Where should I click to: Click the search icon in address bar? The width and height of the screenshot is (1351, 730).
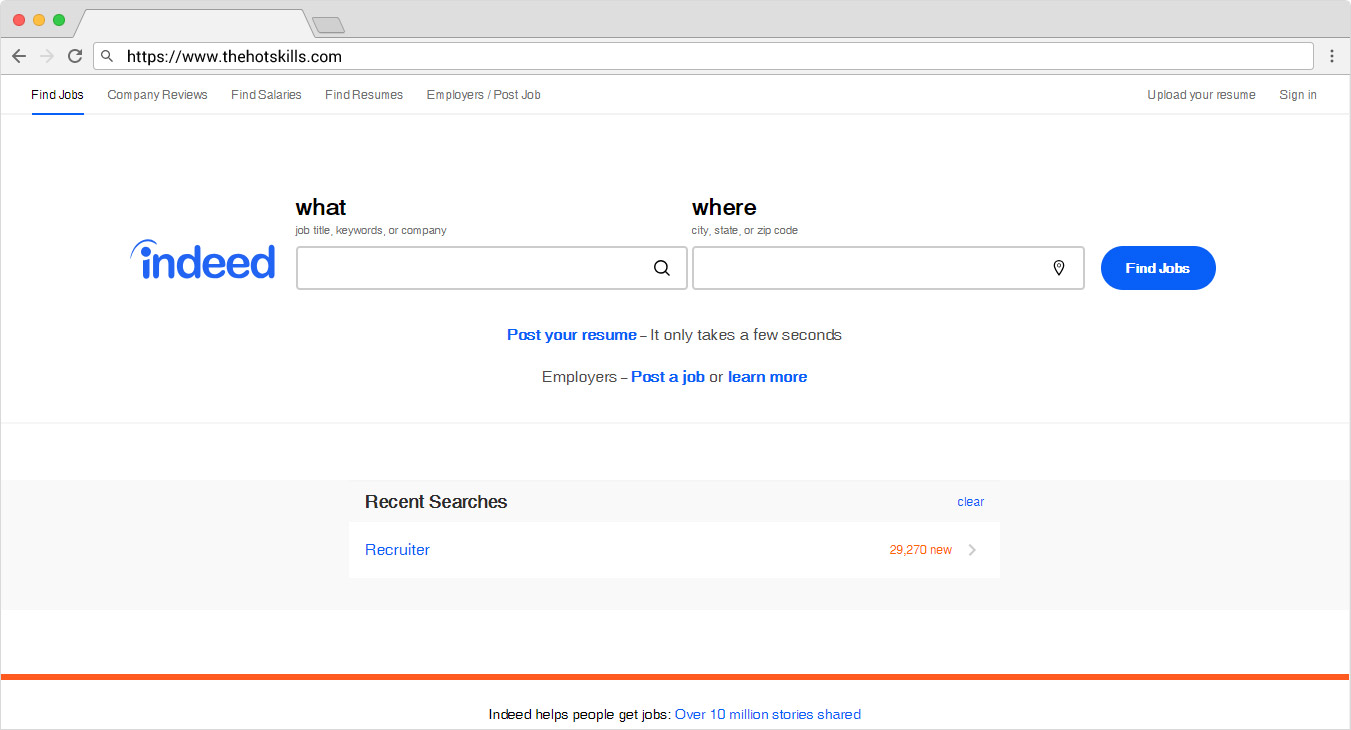click(108, 57)
